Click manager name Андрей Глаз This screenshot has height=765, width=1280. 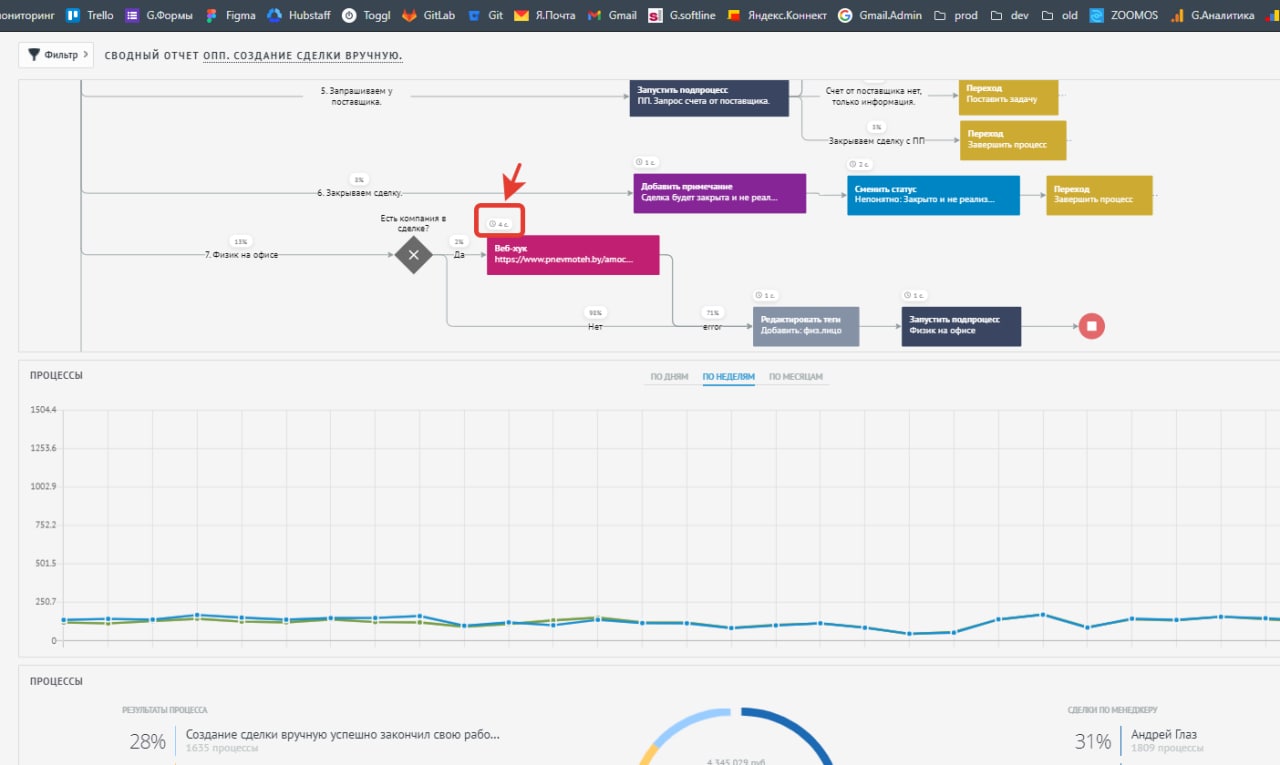tap(1163, 735)
